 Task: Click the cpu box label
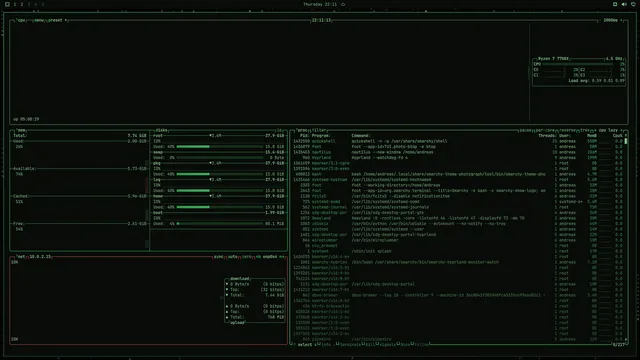tap(21, 20)
